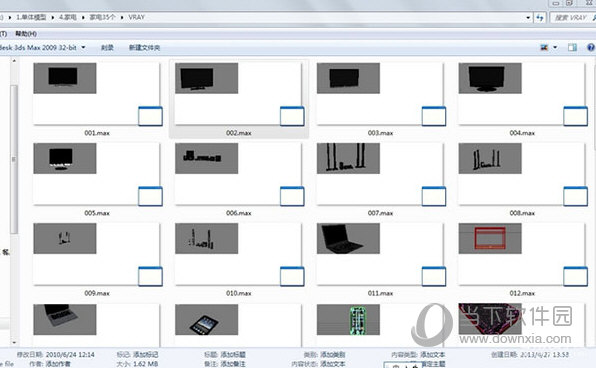Expand the arrow after 家电35个 breadcrumb
The width and height of the screenshot is (596, 368).
coord(122,17)
